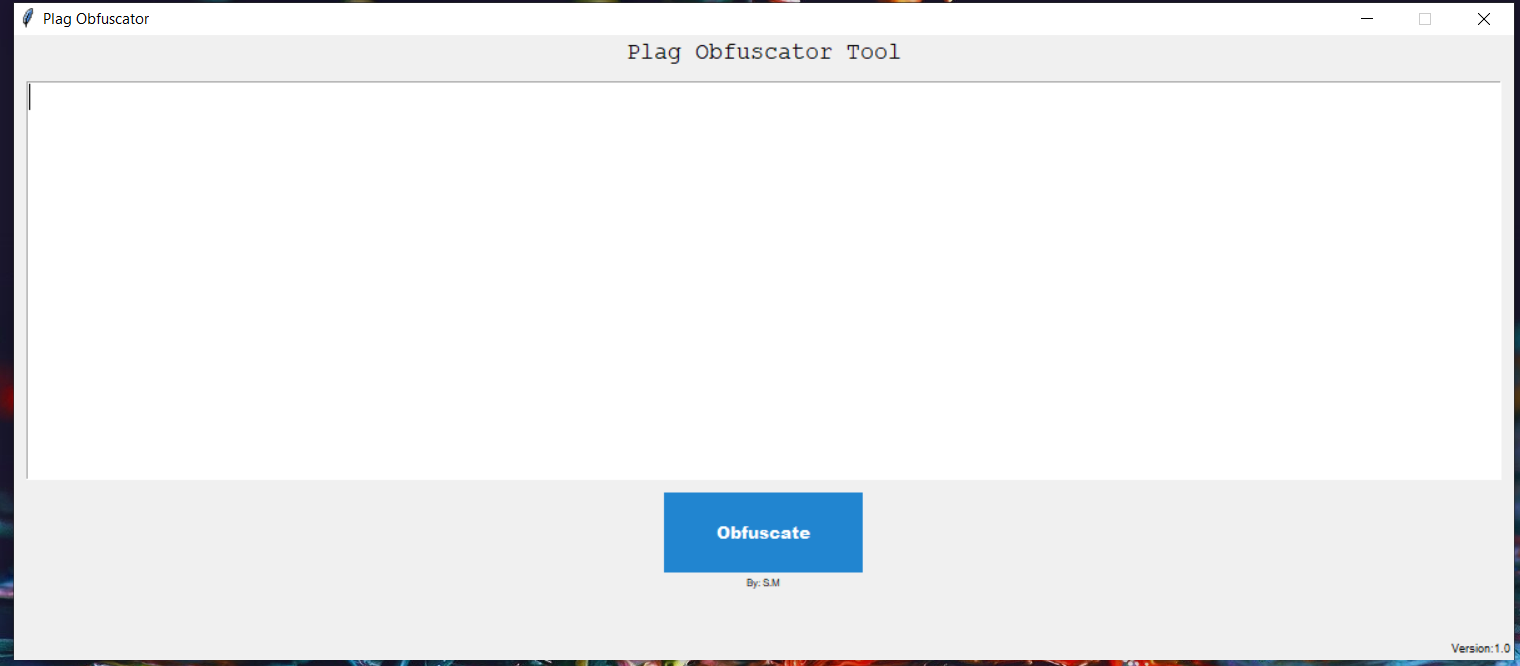Screen dimensions: 1520x666
Task: Click the center of the white text area
Action: 763,280
